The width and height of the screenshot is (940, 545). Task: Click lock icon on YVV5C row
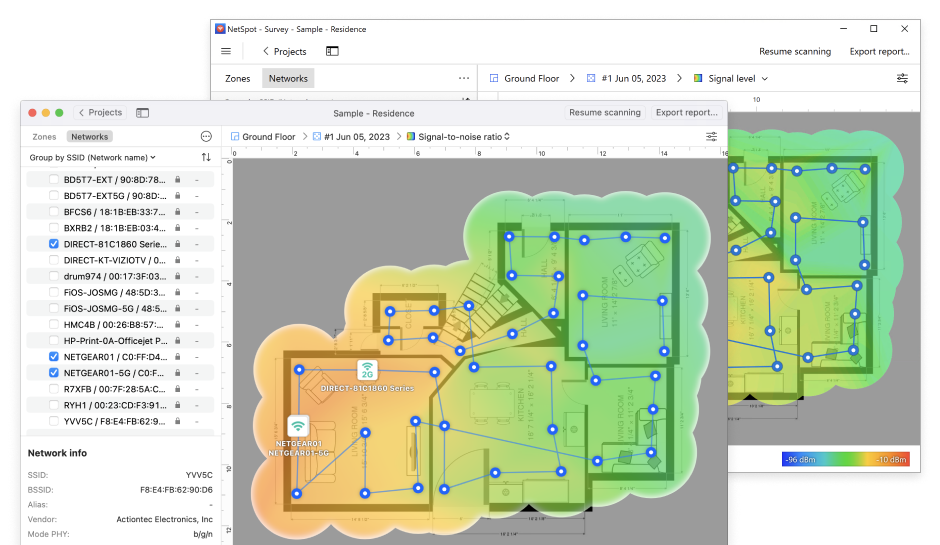177,421
